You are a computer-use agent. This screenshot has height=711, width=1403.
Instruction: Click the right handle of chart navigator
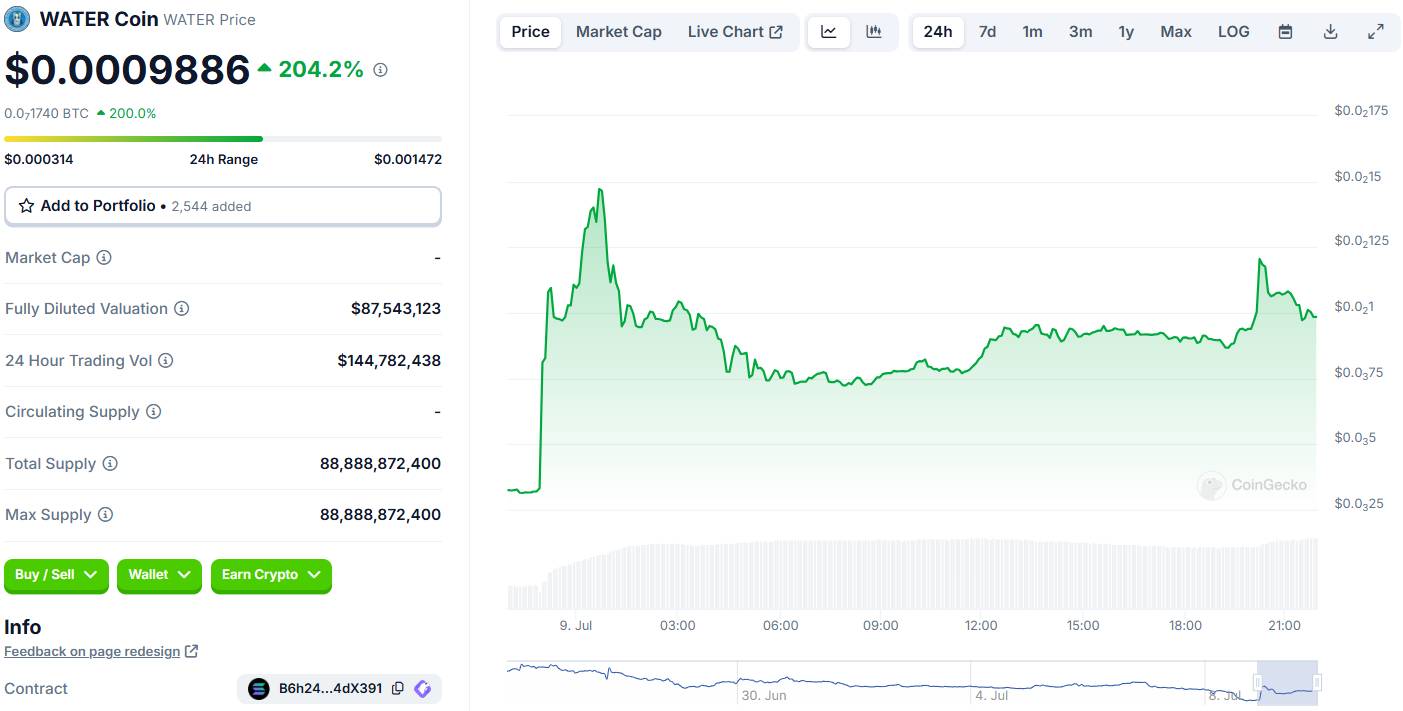click(x=1317, y=683)
